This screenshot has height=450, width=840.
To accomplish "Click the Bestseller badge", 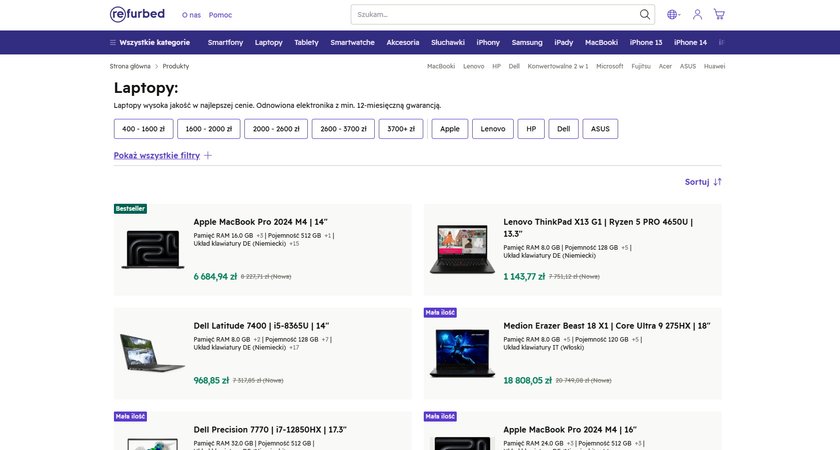I will pyautogui.click(x=130, y=208).
